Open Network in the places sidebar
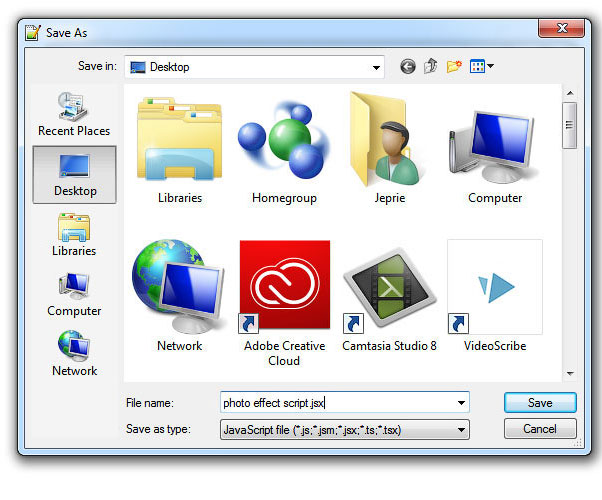Screen dimensions: 602x500 [74, 354]
